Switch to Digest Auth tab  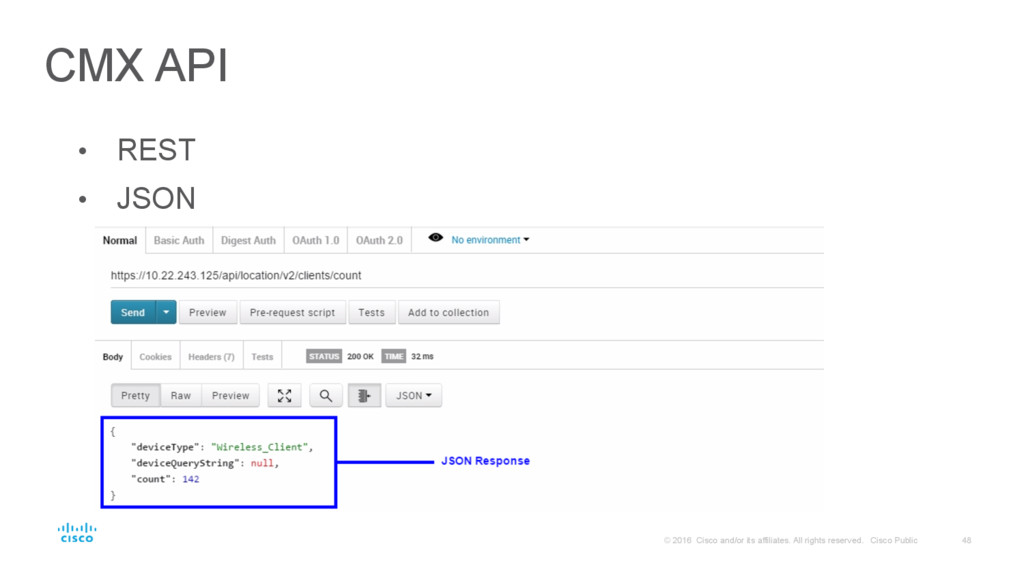click(x=248, y=240)
